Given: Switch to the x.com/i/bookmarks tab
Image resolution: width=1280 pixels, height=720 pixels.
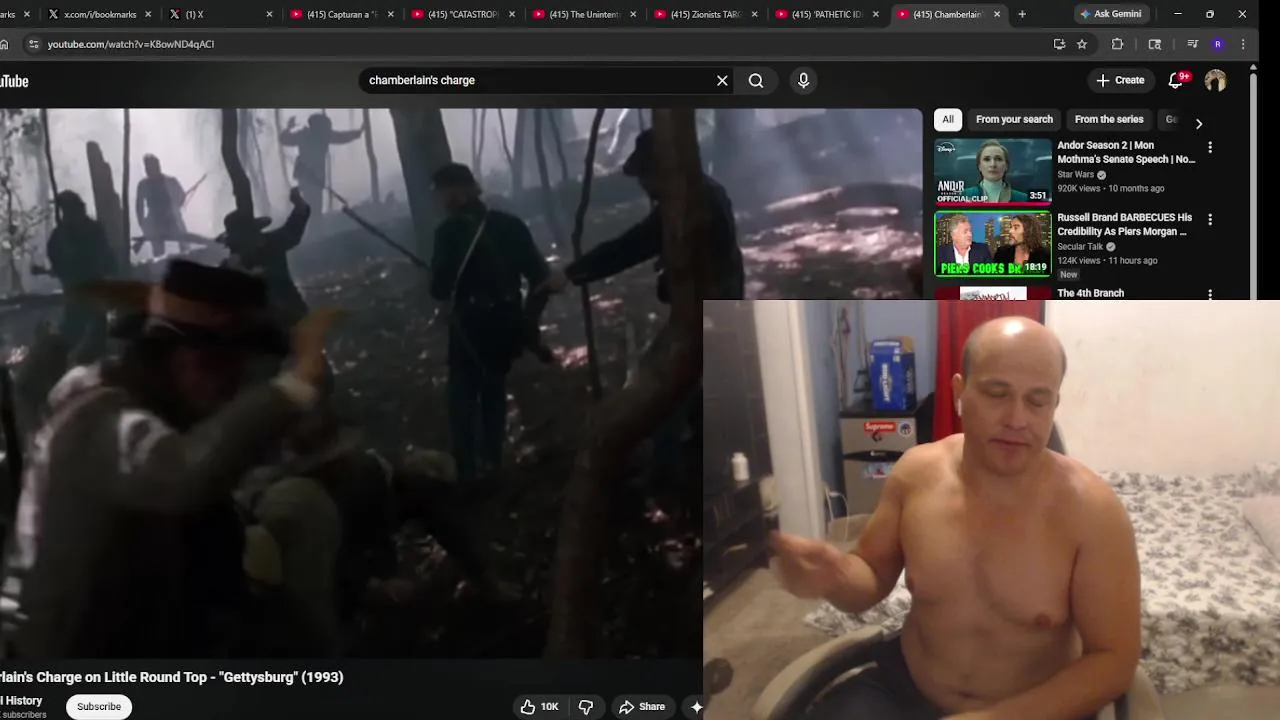Looking at the screenshot, I should coord(98,14).
